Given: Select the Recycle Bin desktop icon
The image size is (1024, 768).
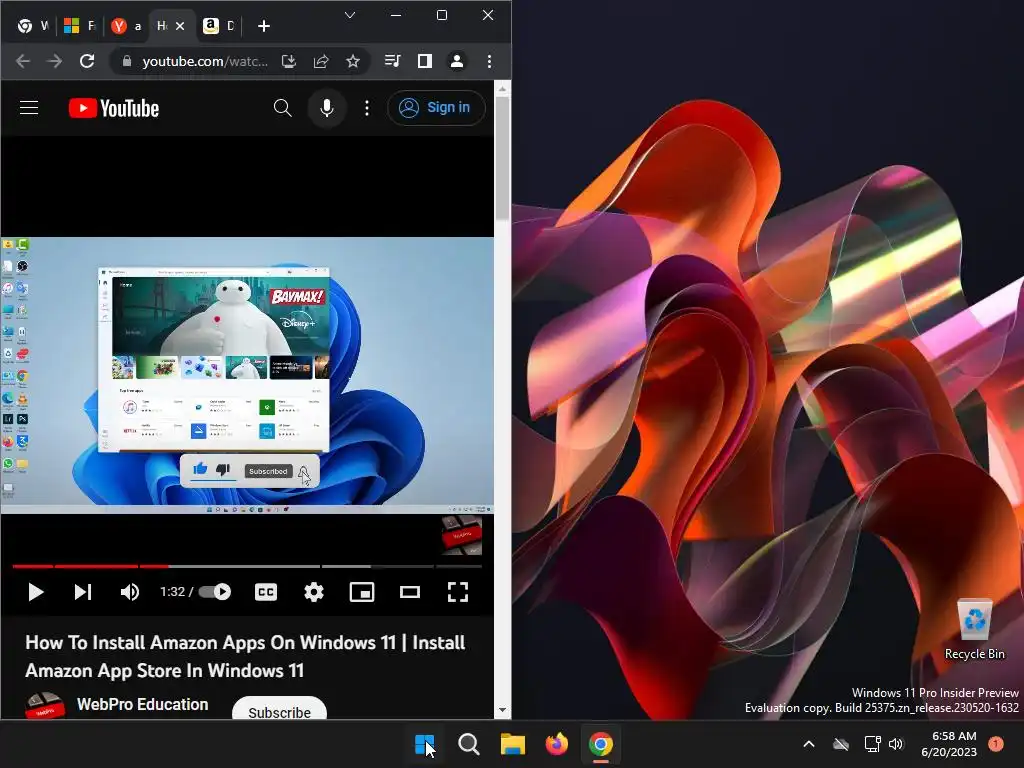Looking at the screenshot, I should [975, 630].
